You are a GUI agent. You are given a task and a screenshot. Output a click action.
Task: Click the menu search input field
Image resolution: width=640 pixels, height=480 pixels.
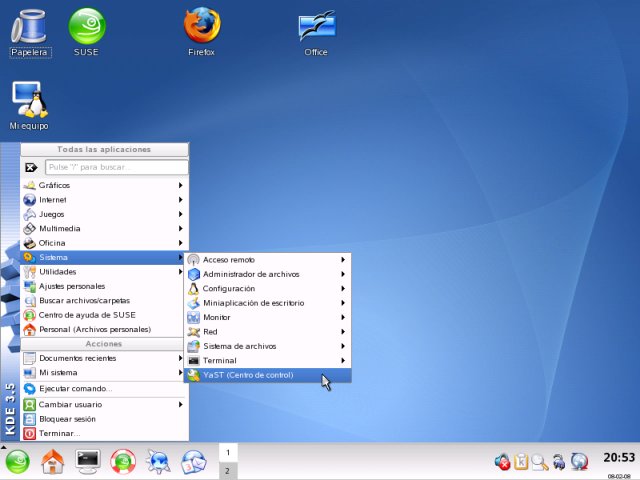click(117, 167)
